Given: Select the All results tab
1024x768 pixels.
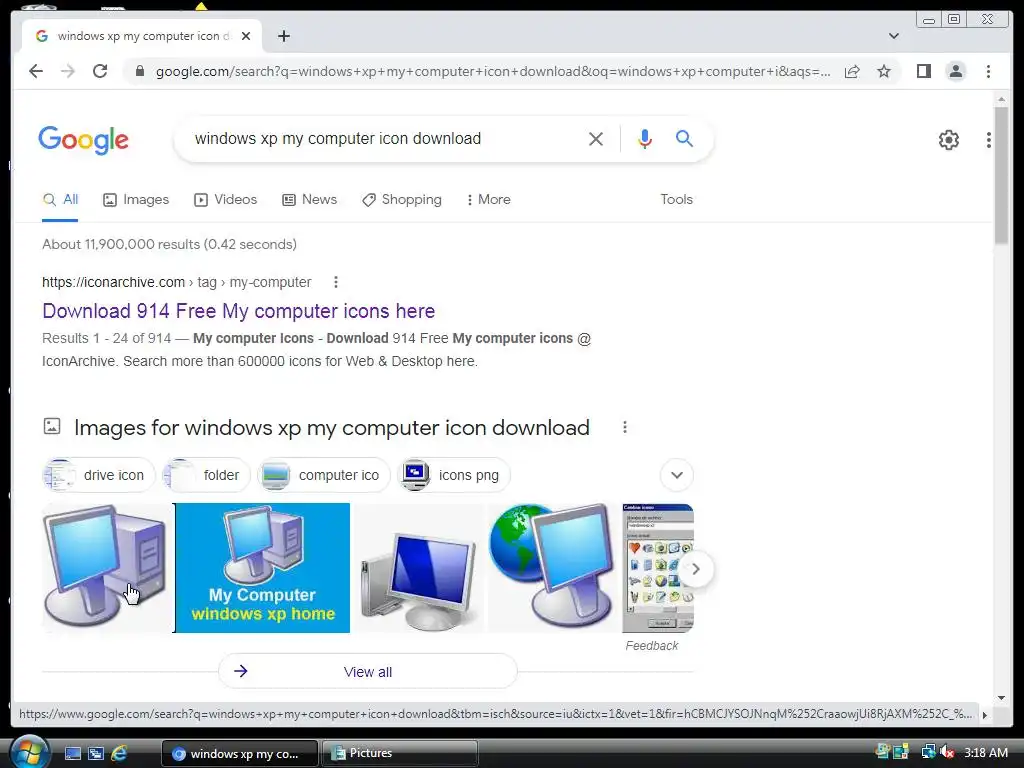Looking at the screenshot, I should coord(60,200).
